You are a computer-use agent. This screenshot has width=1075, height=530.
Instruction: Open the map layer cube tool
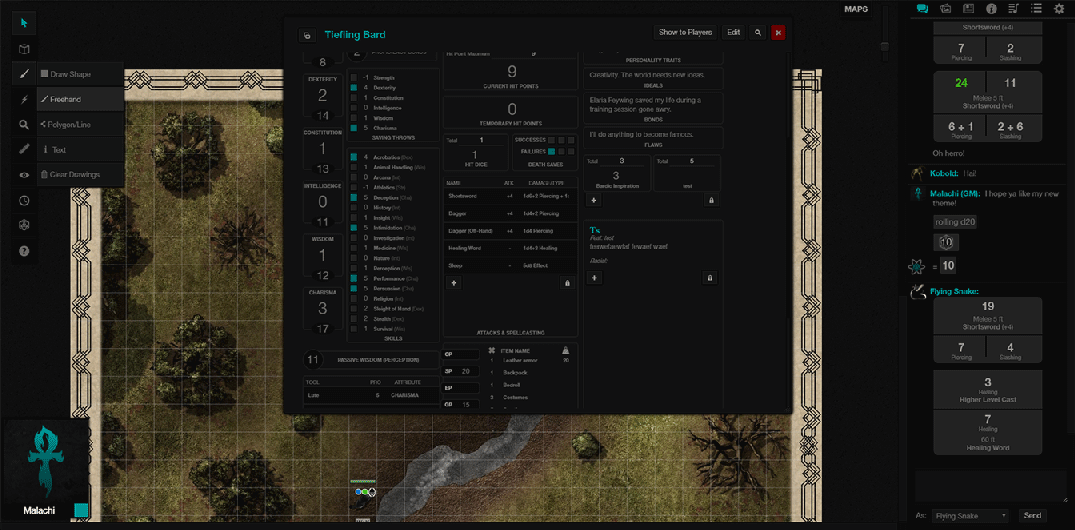pyautogui.click(x=24, y=49)
